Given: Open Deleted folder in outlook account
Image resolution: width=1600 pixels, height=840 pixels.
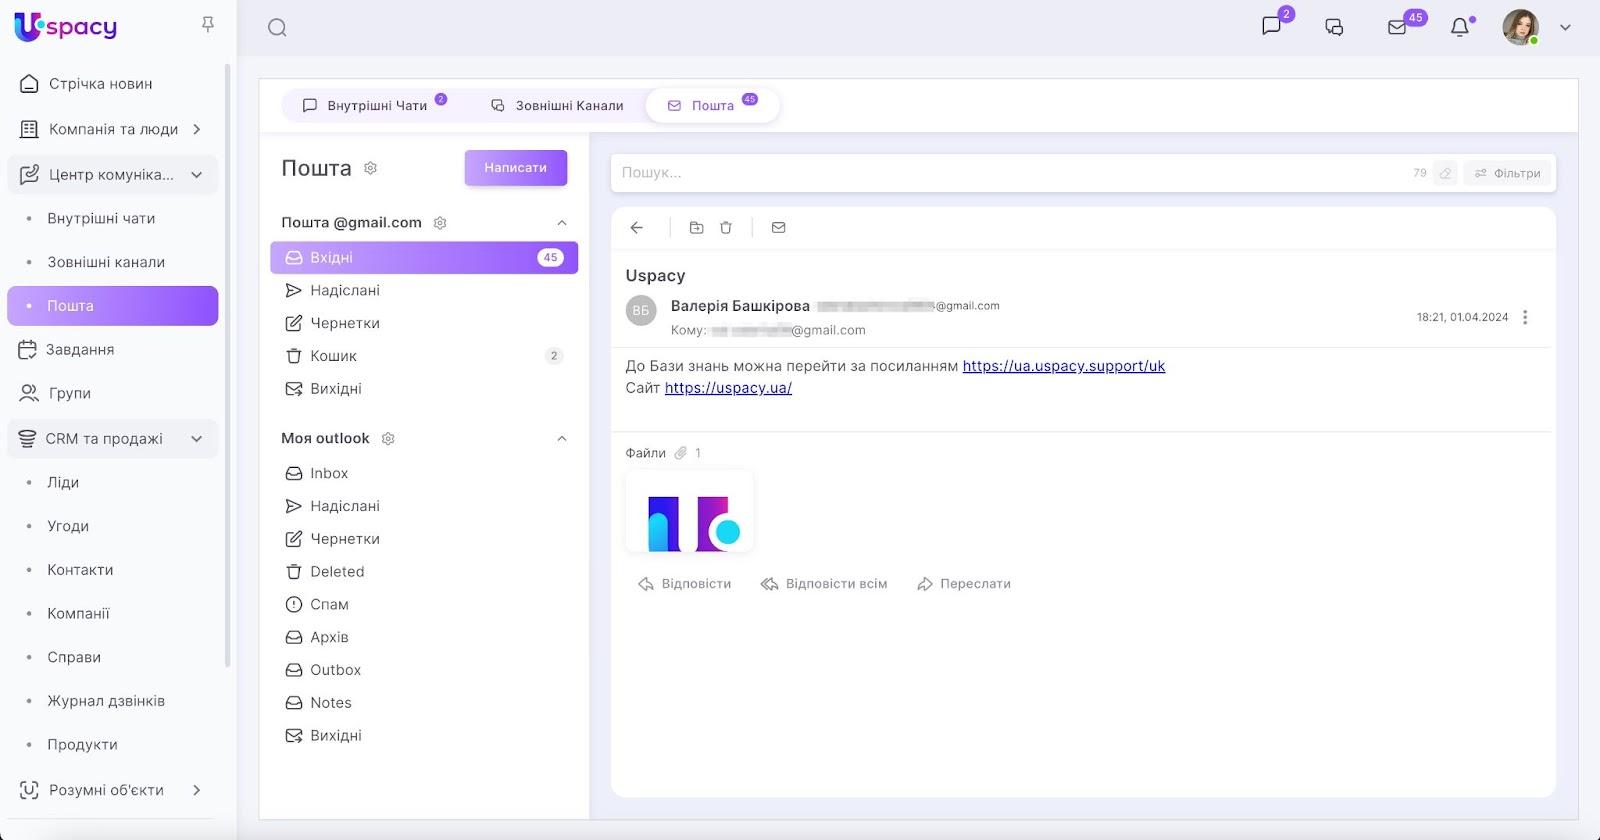Looking at the screenshot, I should (424, 572).
